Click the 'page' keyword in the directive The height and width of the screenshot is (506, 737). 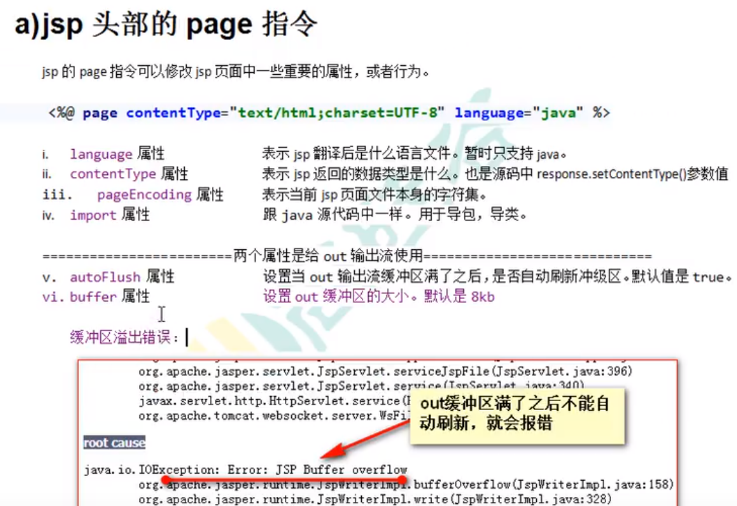coord(100,114)
